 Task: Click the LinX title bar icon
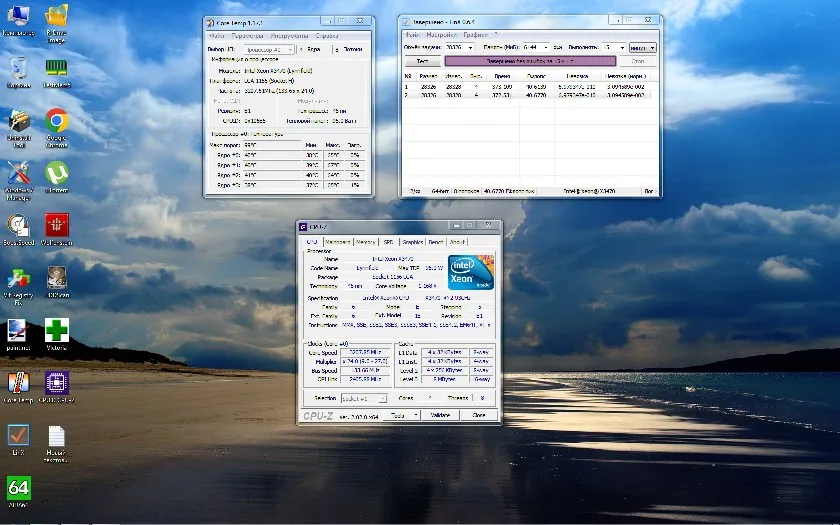pos(406,22)
